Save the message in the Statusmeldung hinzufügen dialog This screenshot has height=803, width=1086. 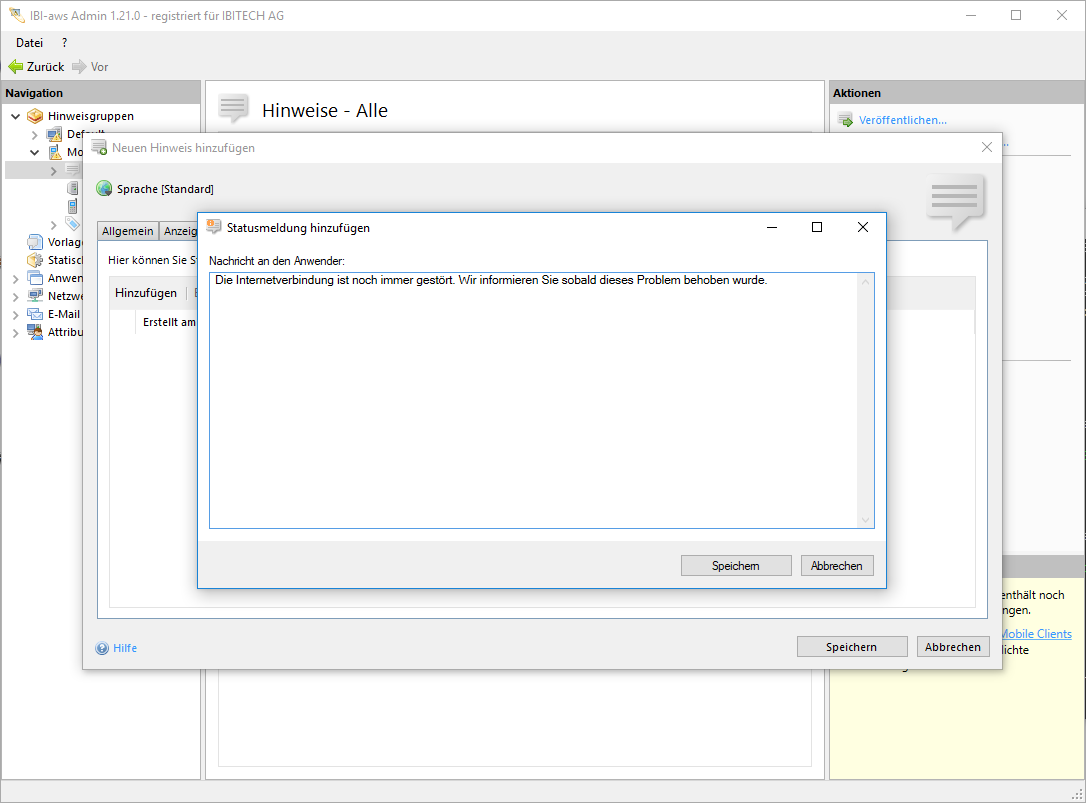[736, 566]
